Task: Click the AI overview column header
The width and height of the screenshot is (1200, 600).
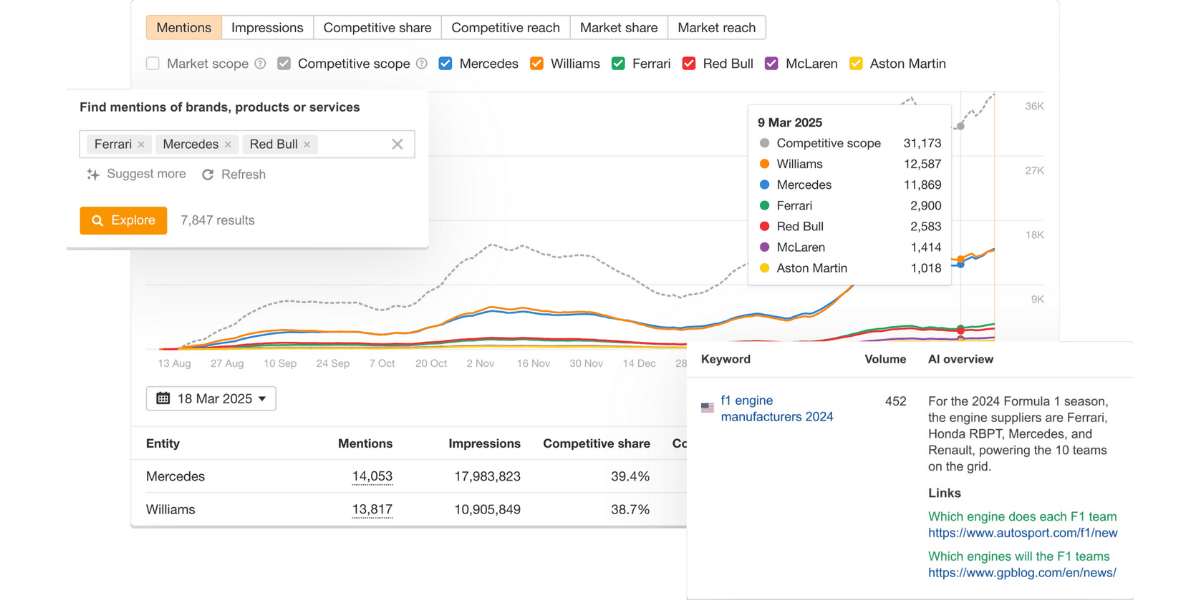Action: pyautogui.click(x=961, y=359)
